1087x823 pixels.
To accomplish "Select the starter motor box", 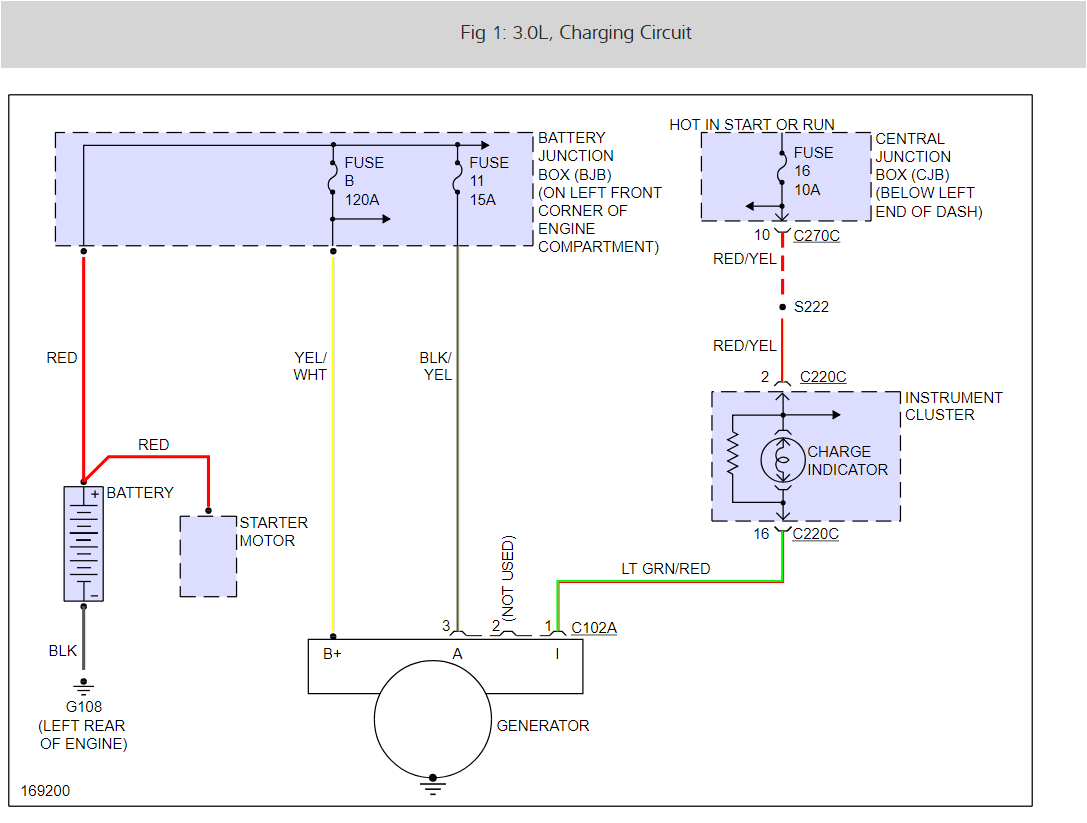I will click(208, 556).
